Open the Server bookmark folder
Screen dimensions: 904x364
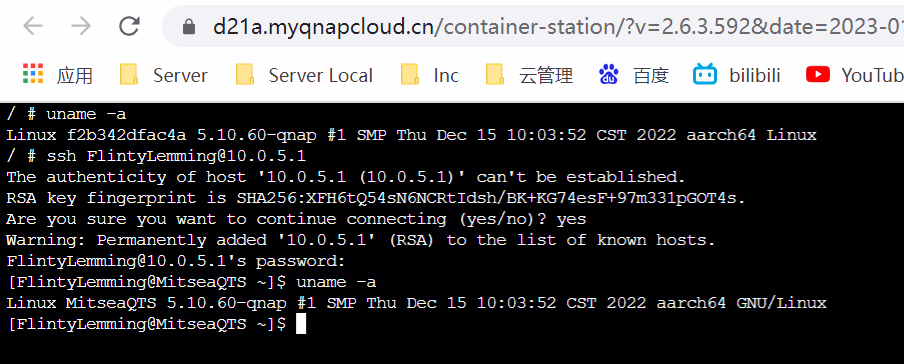(164, 75)
